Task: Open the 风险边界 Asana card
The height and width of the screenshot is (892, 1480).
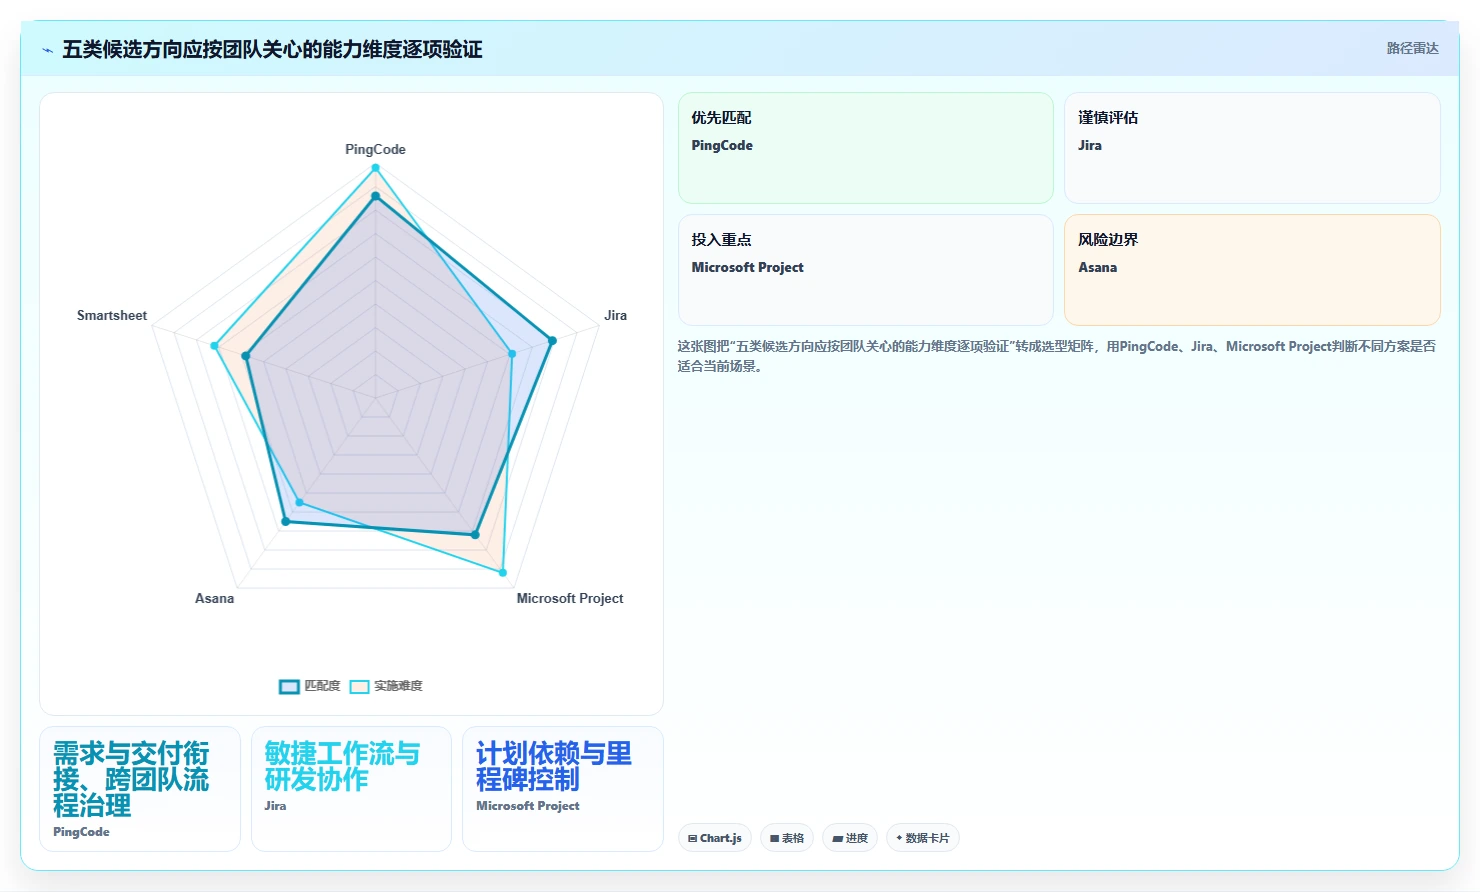Action: (1252, 270)
